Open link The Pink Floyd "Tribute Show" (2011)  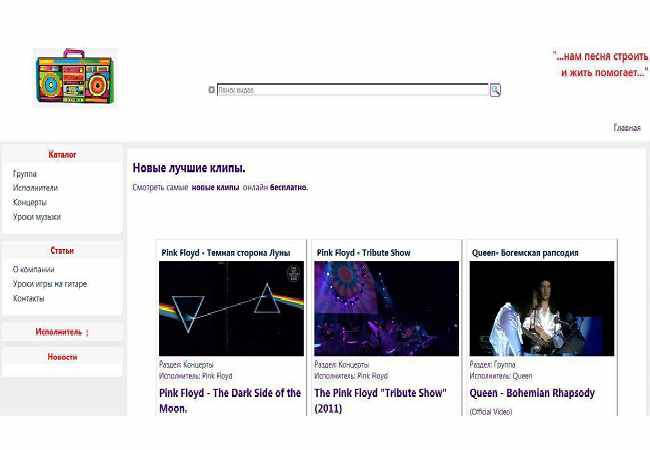pyautogui.click(x=381, y=401)
